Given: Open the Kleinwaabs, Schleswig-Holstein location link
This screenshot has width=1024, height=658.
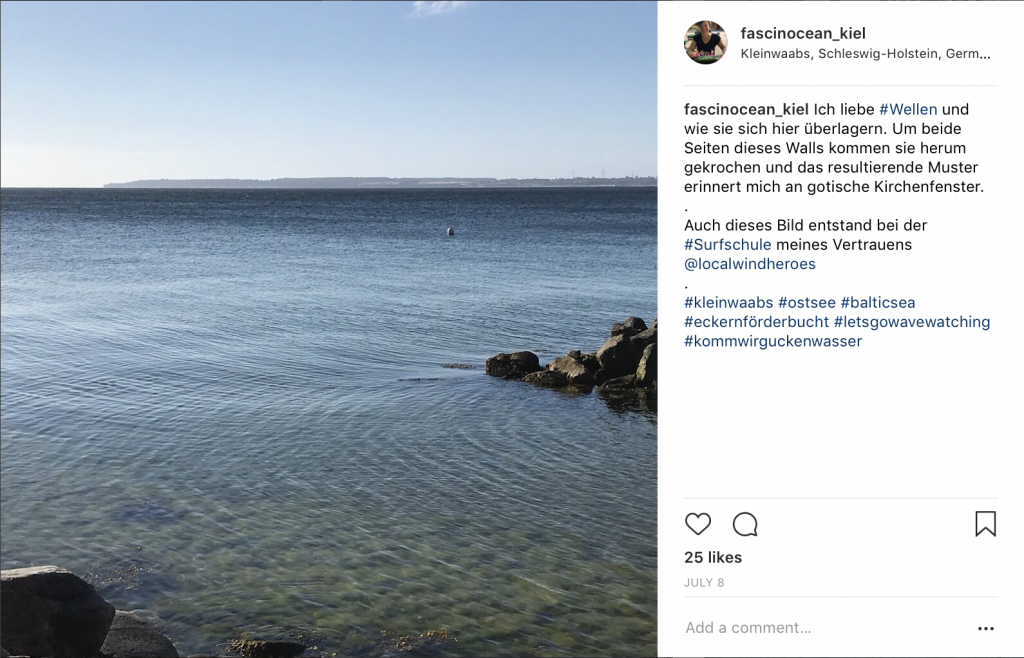Looking at the screenshot, I should pyautogui.click(x=865, y=54).
